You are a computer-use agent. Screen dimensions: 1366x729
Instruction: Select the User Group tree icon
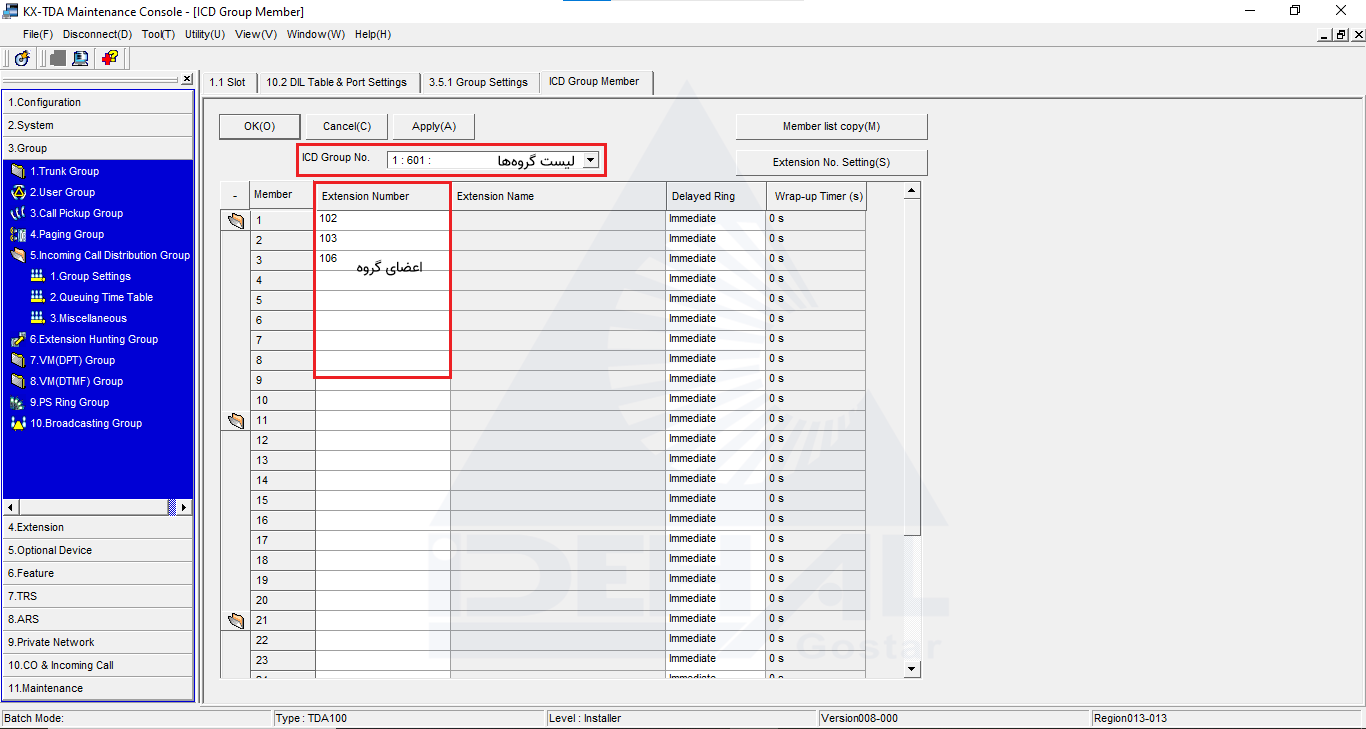coord(18,192)
